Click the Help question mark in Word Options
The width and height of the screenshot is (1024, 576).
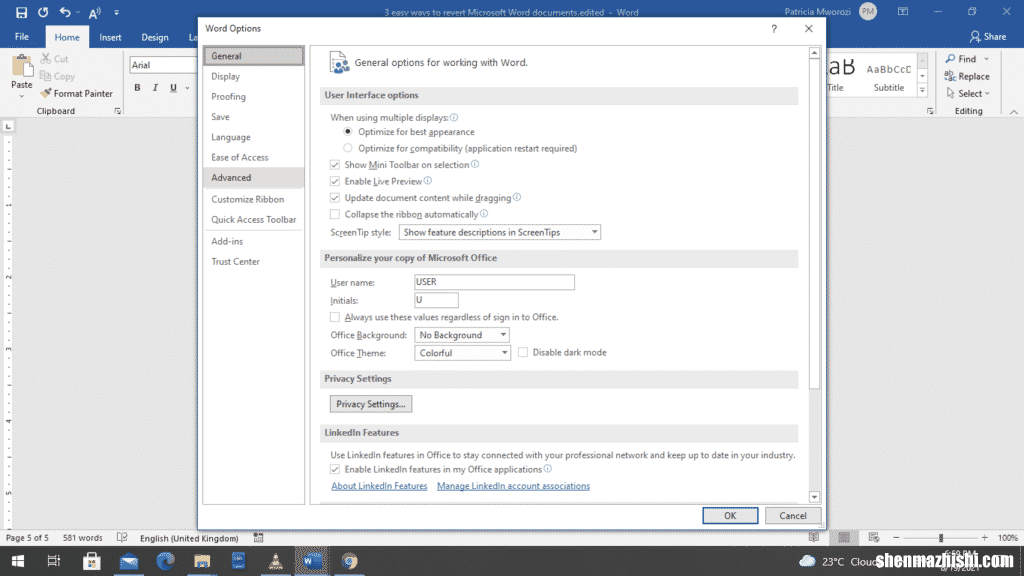(774, 29)
